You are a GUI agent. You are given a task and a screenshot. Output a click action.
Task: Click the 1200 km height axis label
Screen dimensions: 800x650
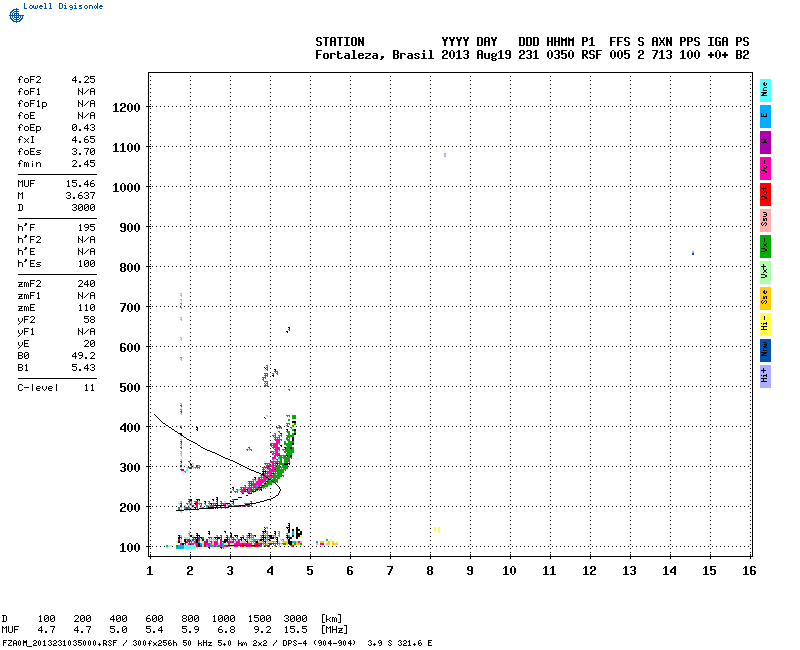pos(126,108)
